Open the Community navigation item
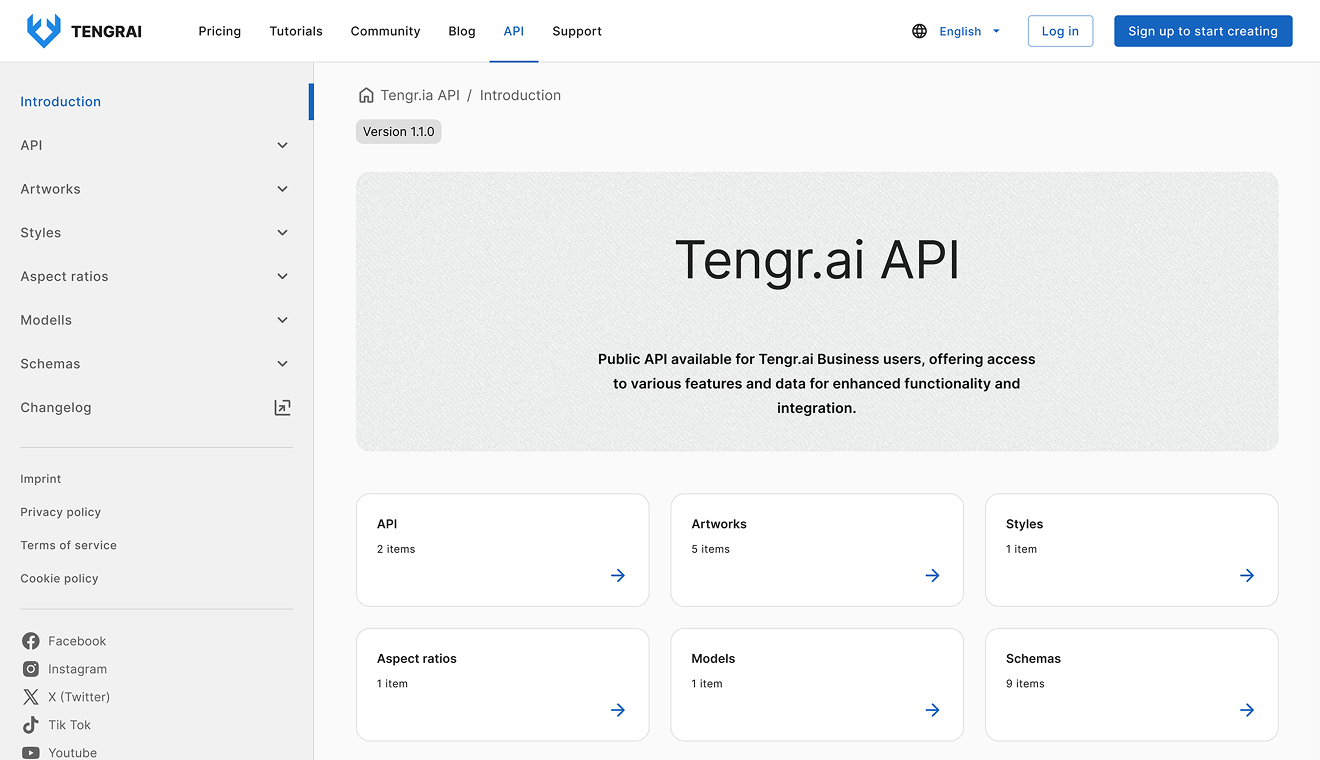Screen dimensions: 1320x760 [x=385, y=31]
